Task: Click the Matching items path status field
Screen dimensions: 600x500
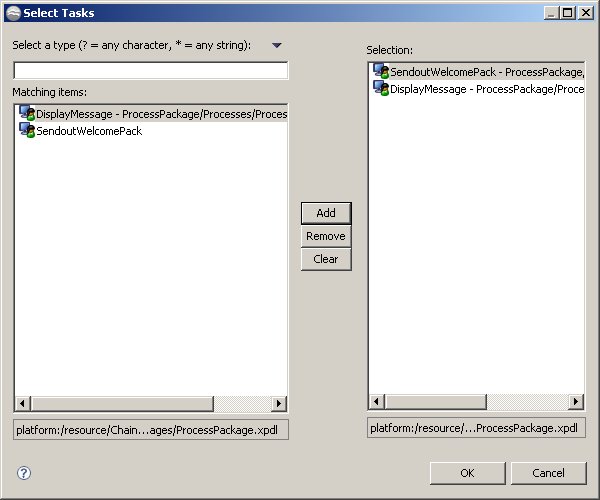Action: [x=151, y=430]
